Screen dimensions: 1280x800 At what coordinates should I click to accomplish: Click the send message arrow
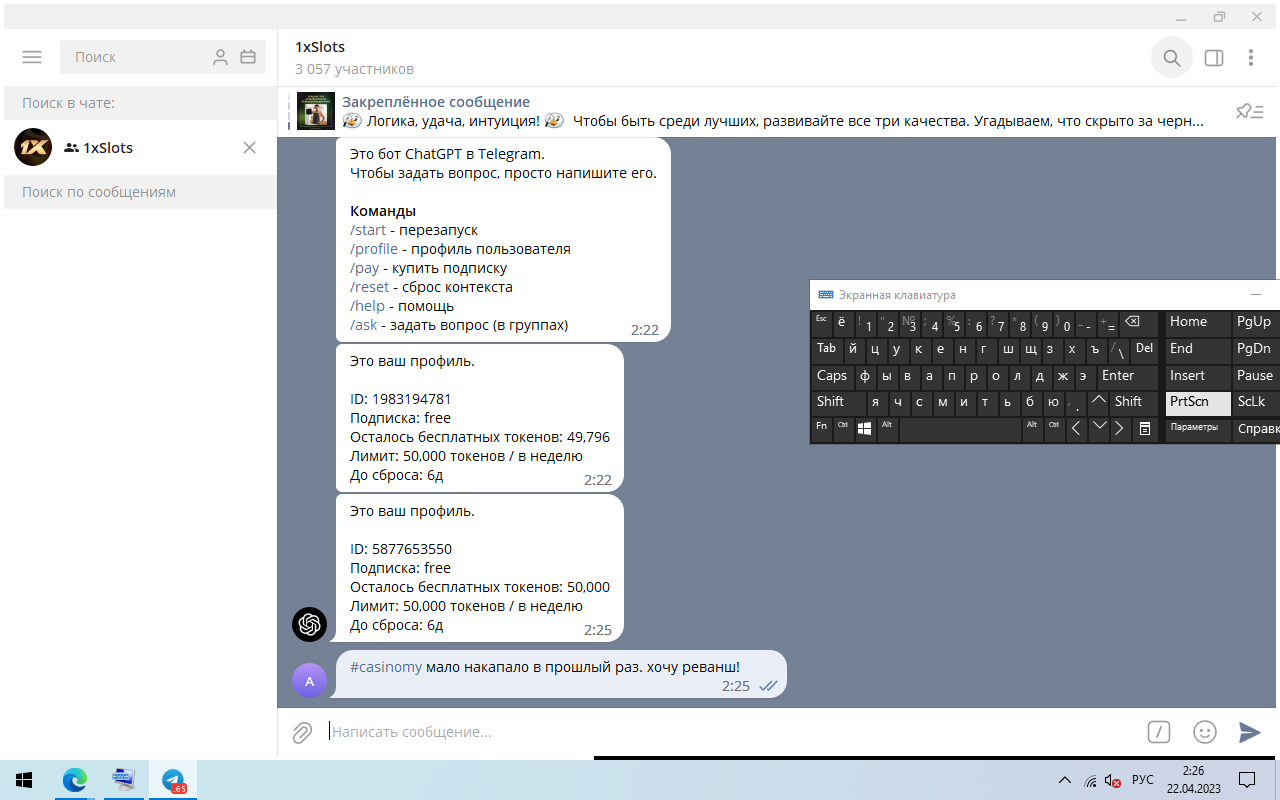pos(1249,732)
